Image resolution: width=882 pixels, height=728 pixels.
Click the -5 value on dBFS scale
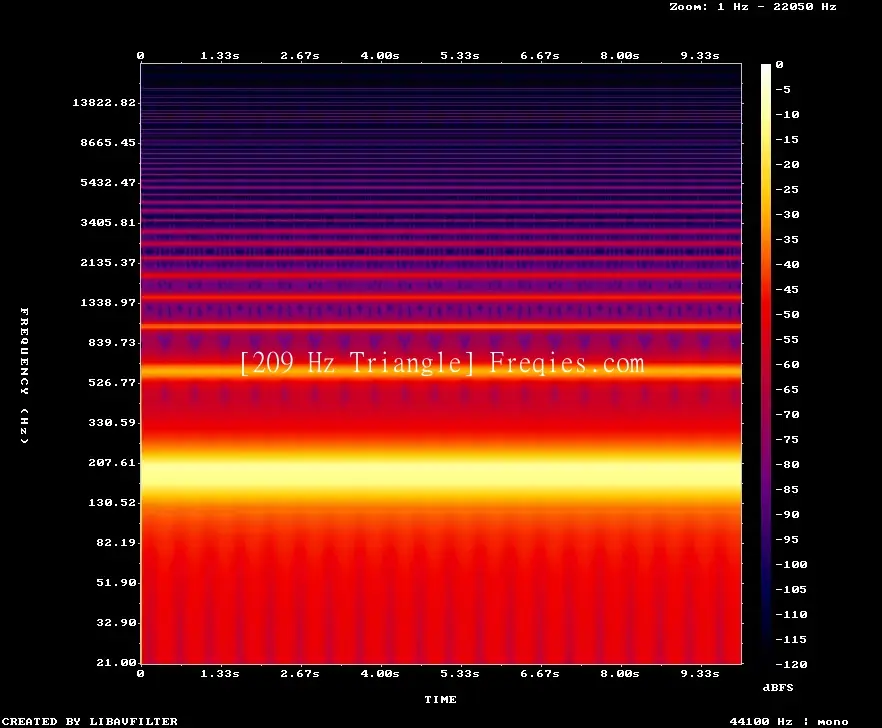(x=783, y=89)
